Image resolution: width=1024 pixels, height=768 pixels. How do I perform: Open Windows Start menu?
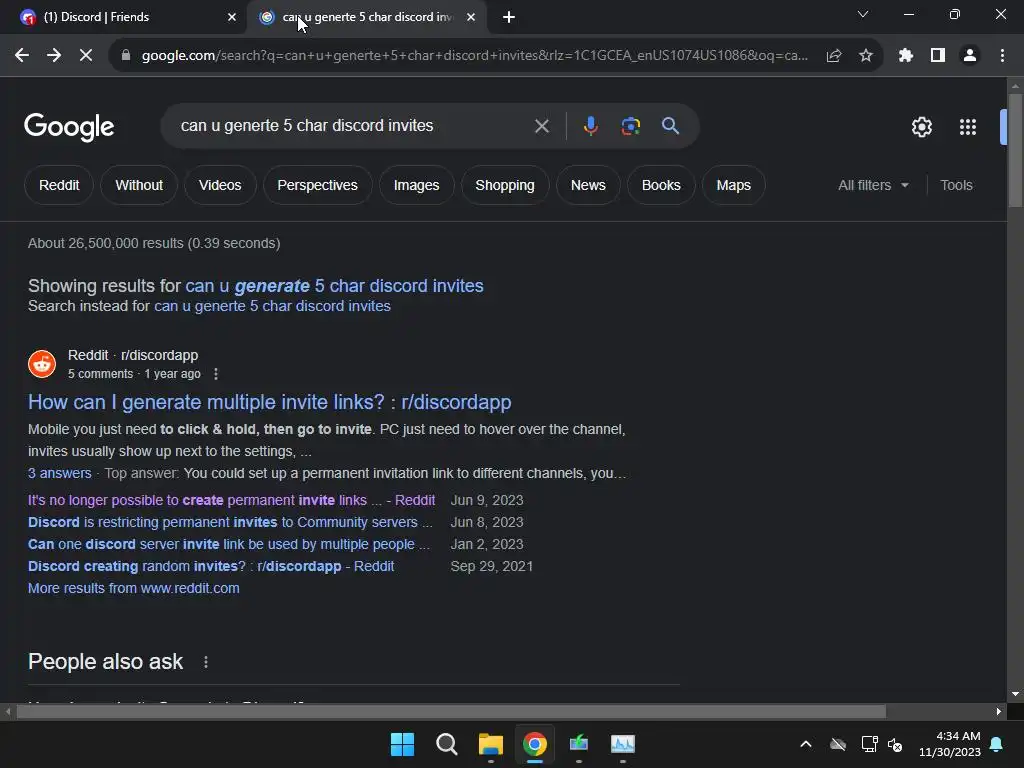(402, 744)
